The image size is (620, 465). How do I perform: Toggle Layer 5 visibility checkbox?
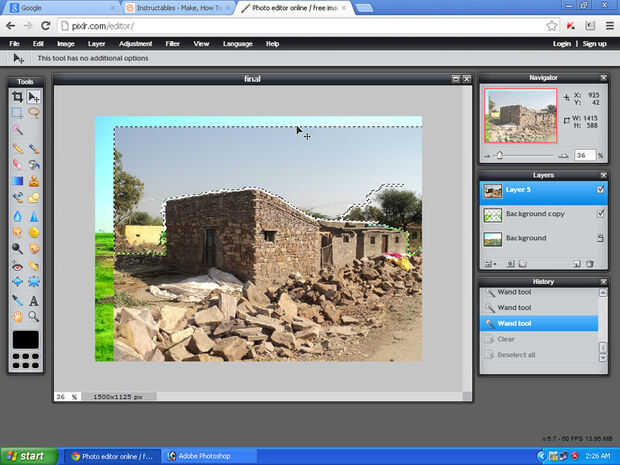pyautogui.click(x=600, y=190)
